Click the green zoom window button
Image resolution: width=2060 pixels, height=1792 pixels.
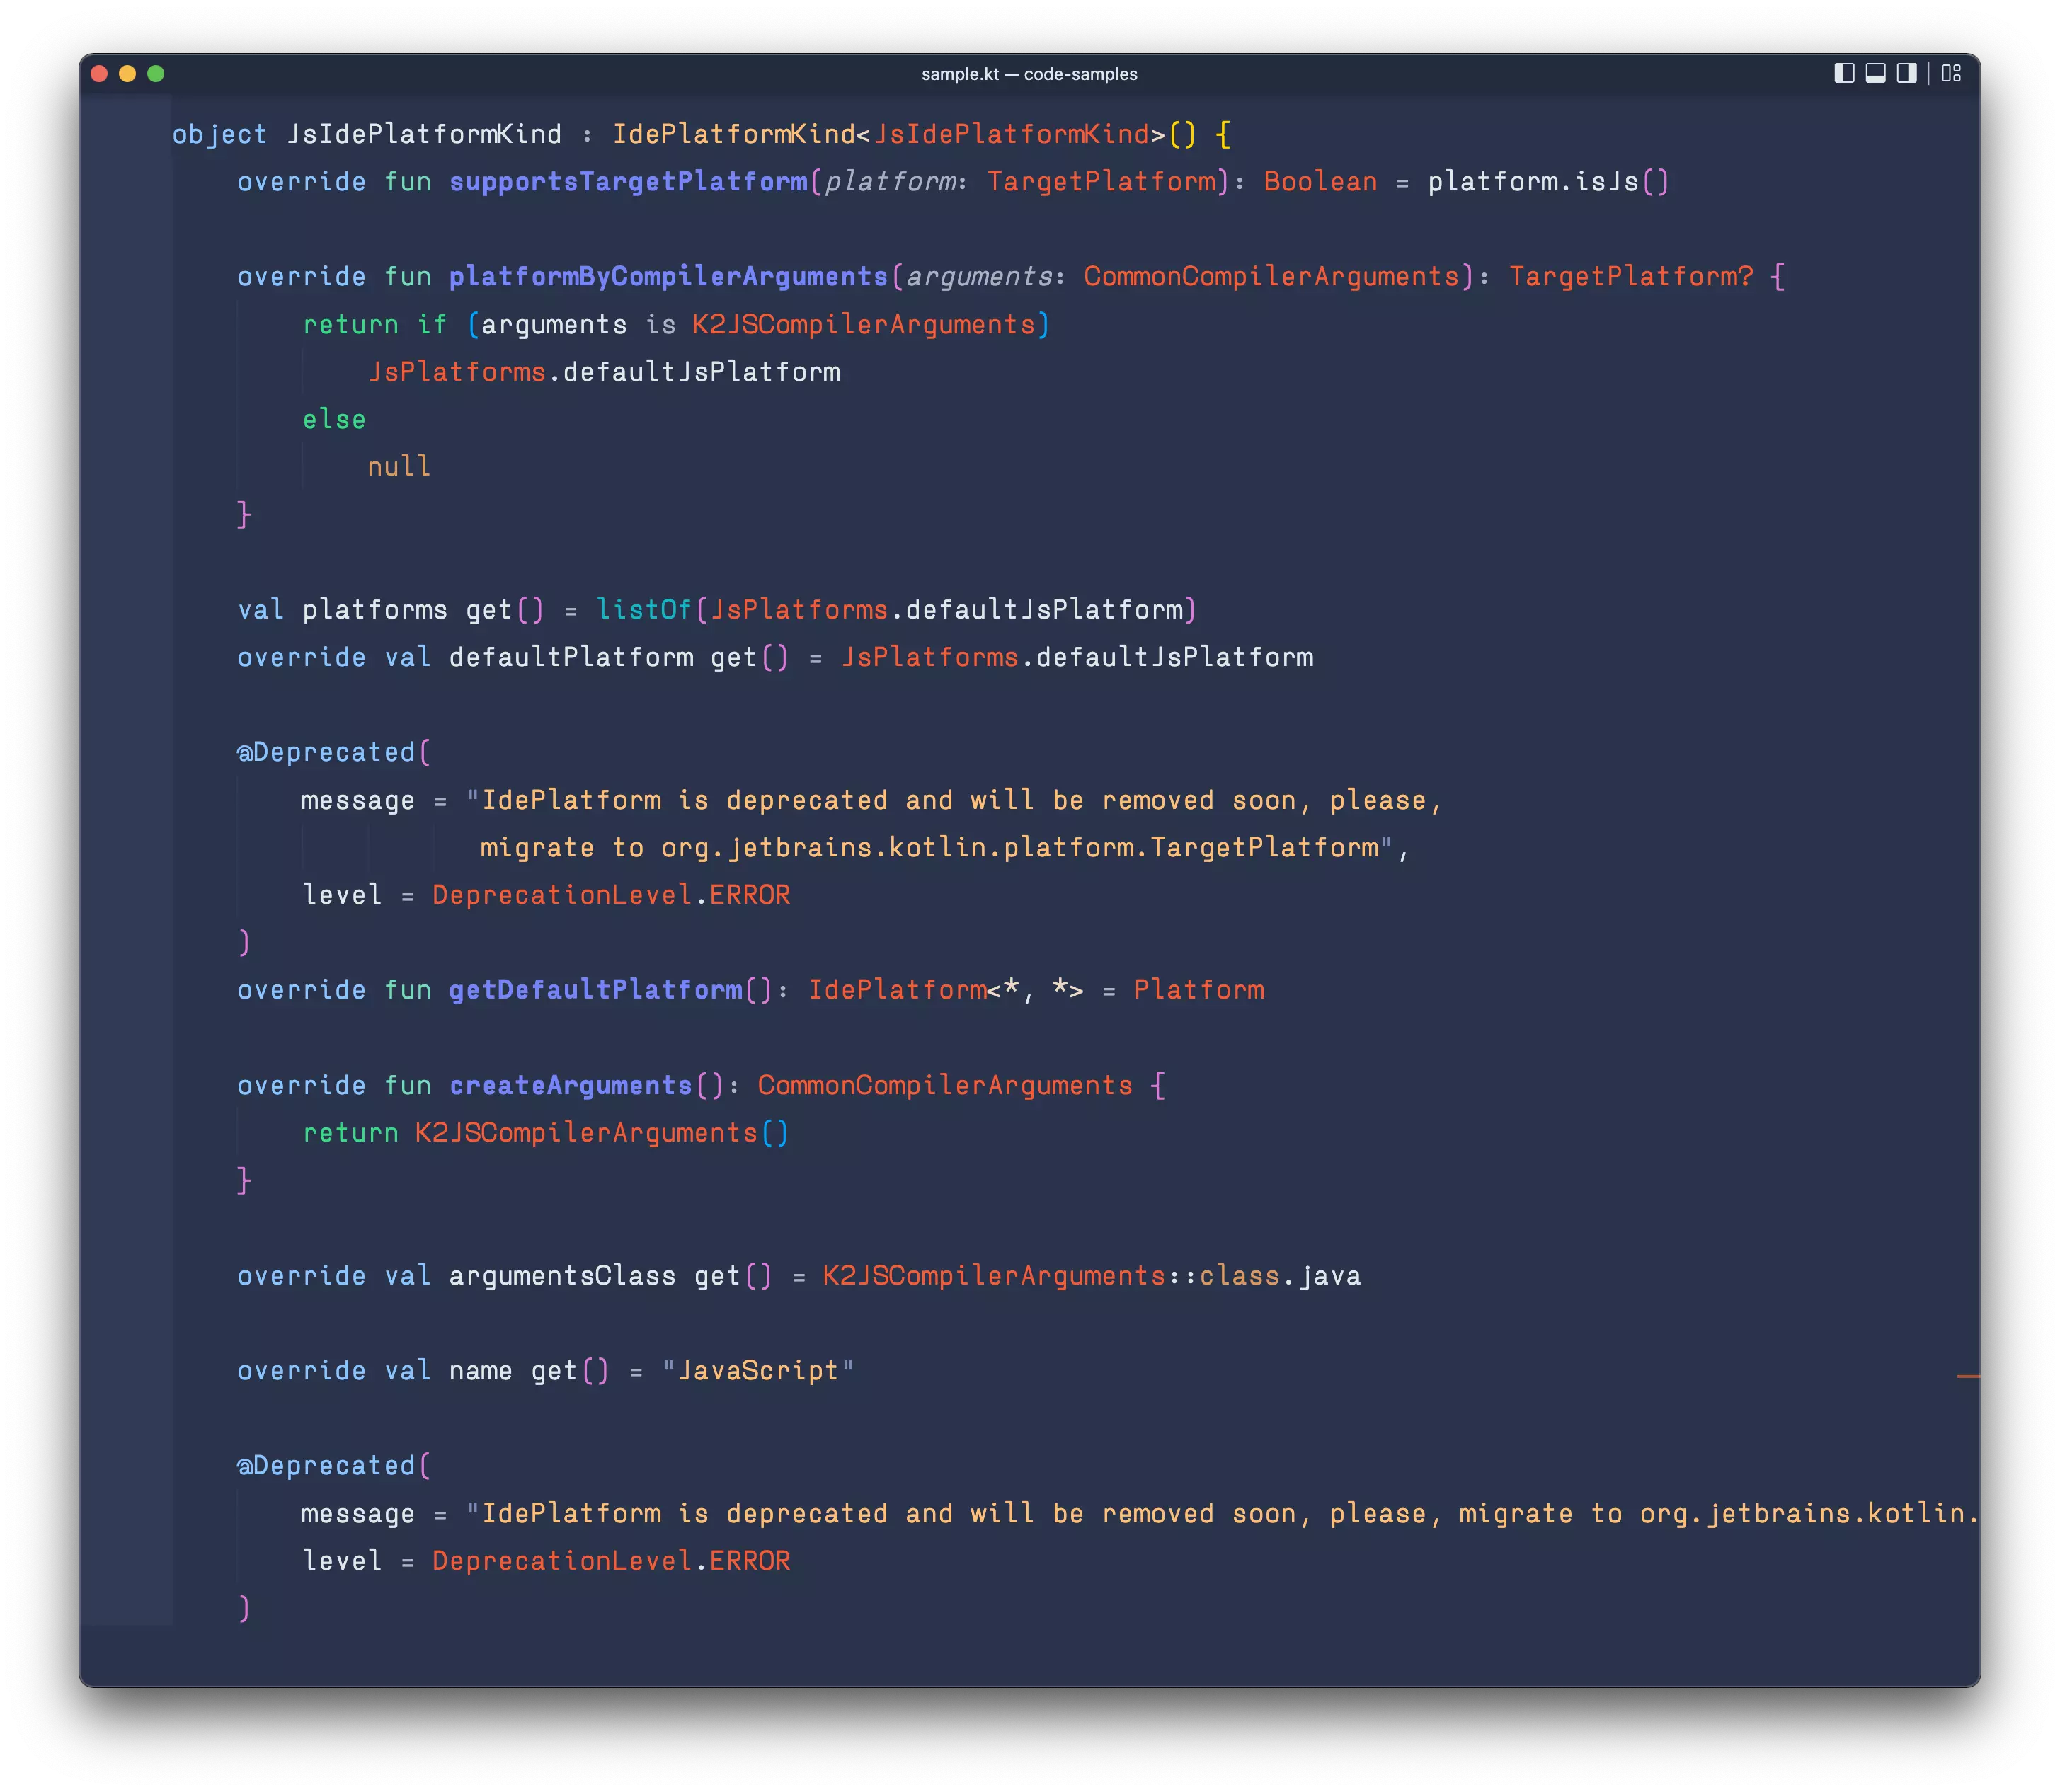pyautogui.click(x=155, y=73)
